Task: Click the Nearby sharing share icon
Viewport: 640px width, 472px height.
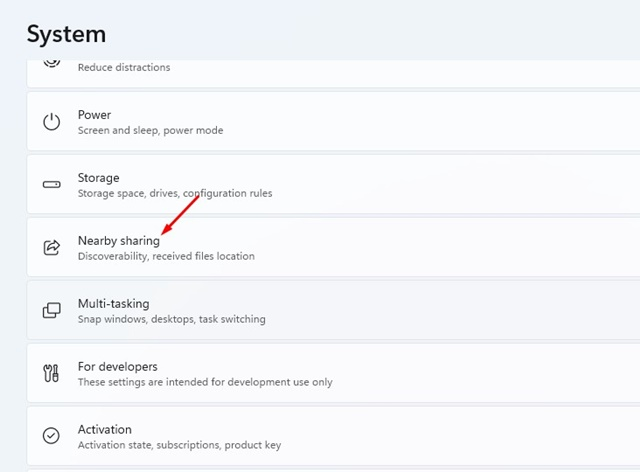Action: coord(51,248)
